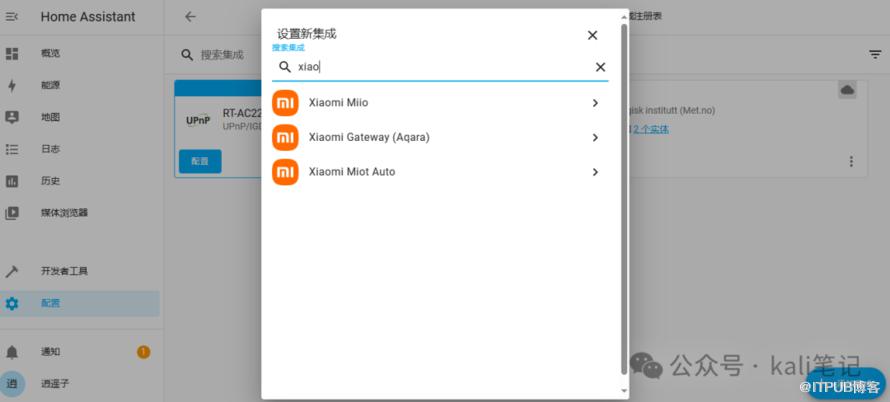
Task: Click the Home Assistant title
Action: 88,17
